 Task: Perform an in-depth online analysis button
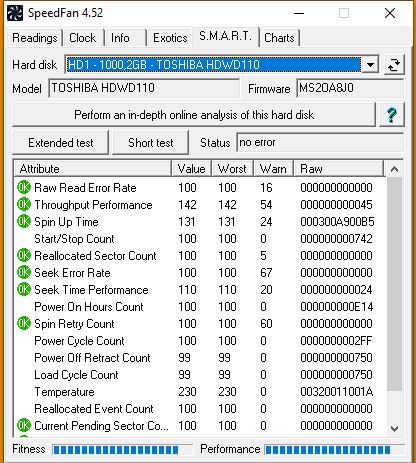point(194,115)
